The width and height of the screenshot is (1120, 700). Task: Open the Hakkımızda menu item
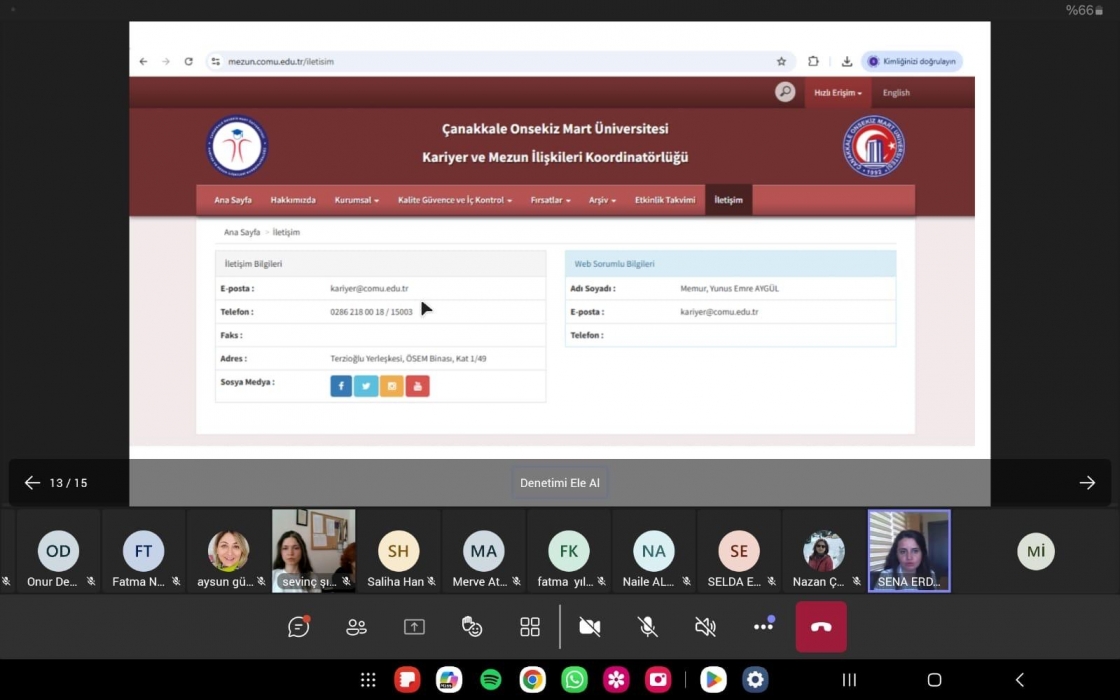click(293, 200)
